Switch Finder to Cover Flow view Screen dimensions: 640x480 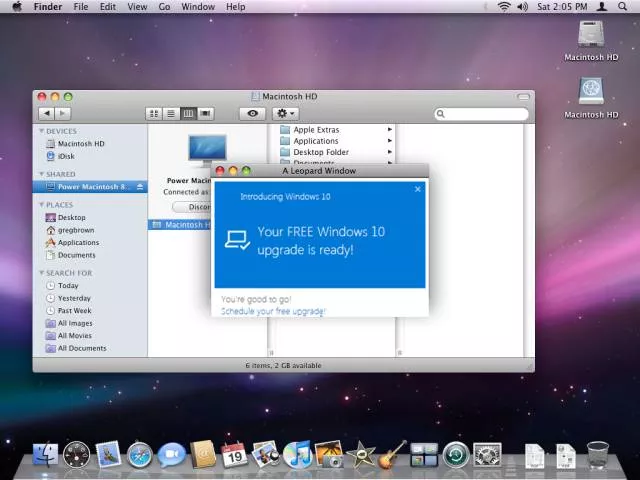click(206, 114)
